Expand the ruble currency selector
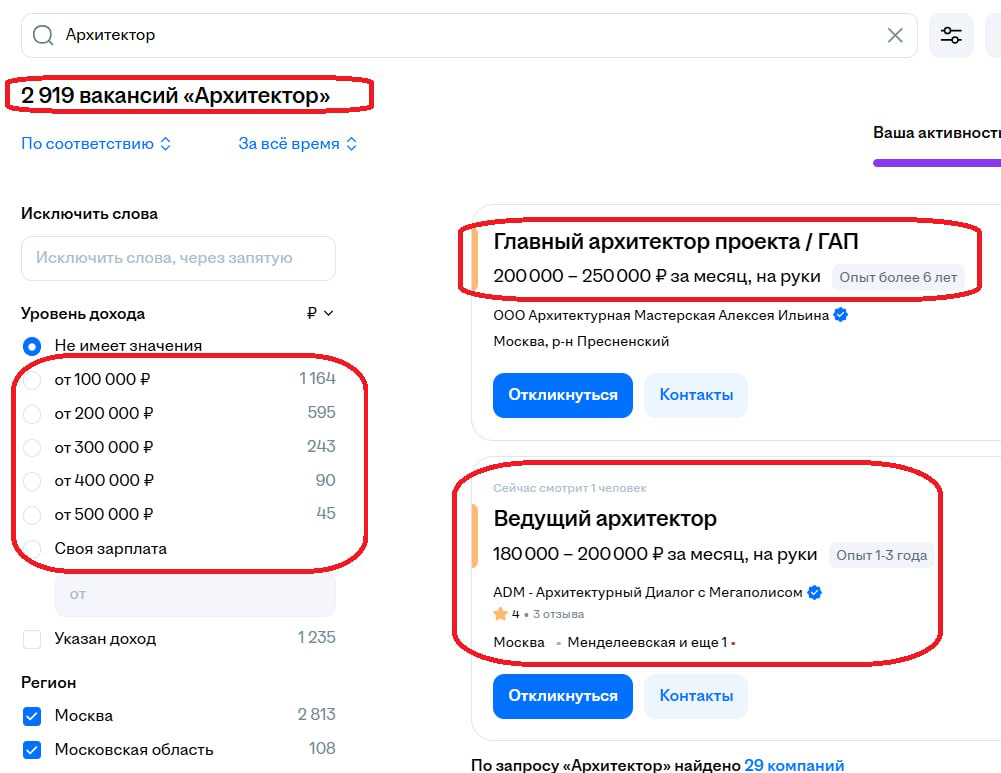Viewport: 1001px width, 773px height. click(x=320, y=313)
